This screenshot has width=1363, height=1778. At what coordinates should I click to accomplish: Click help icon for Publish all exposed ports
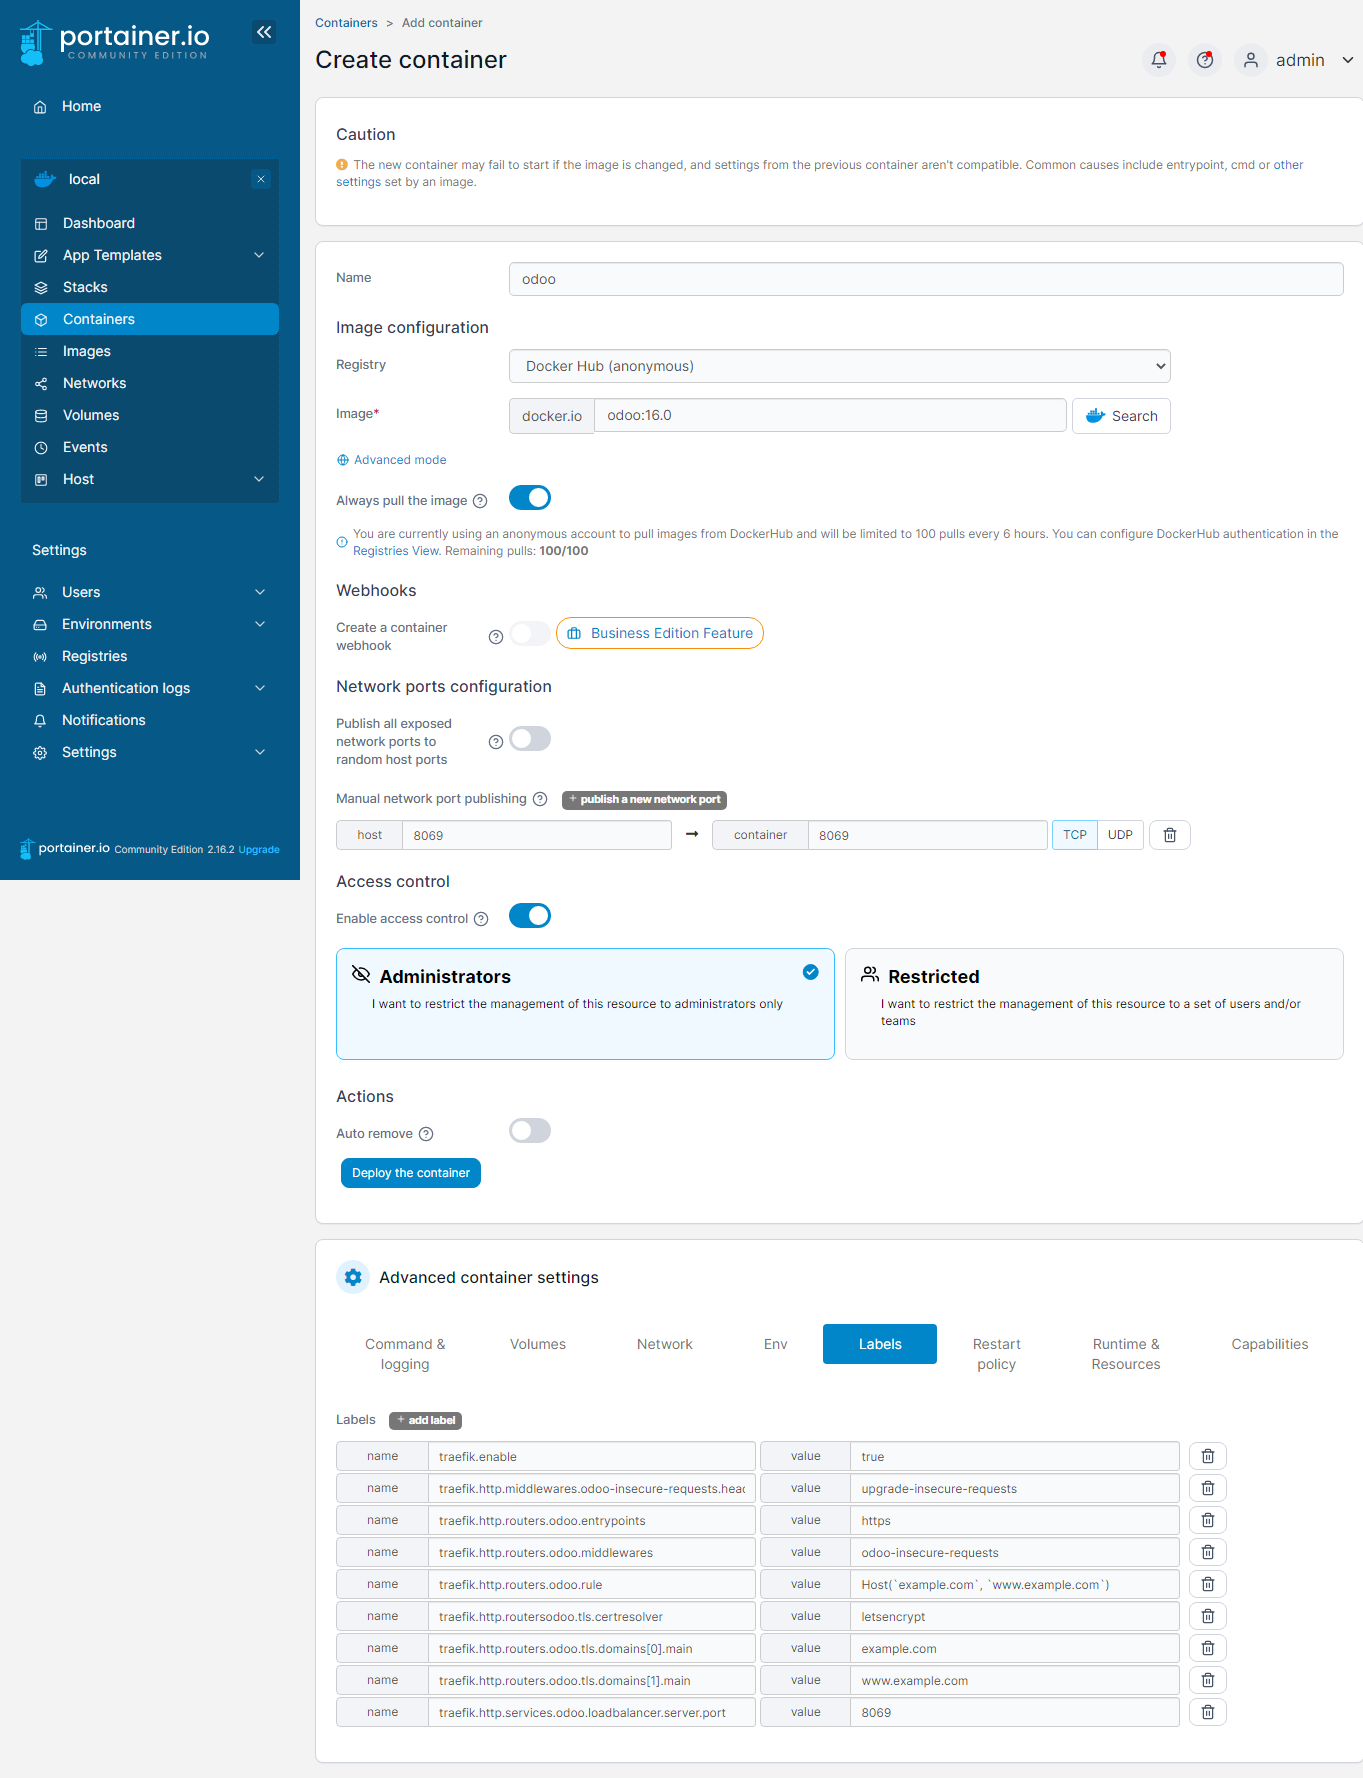[496, 742]
